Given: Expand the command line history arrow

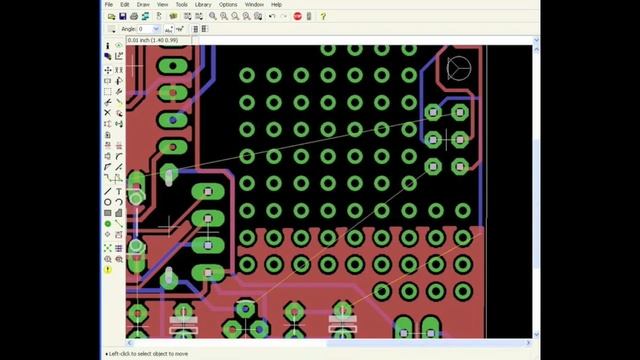Looking at the screenshot, I should coord(536,40).
